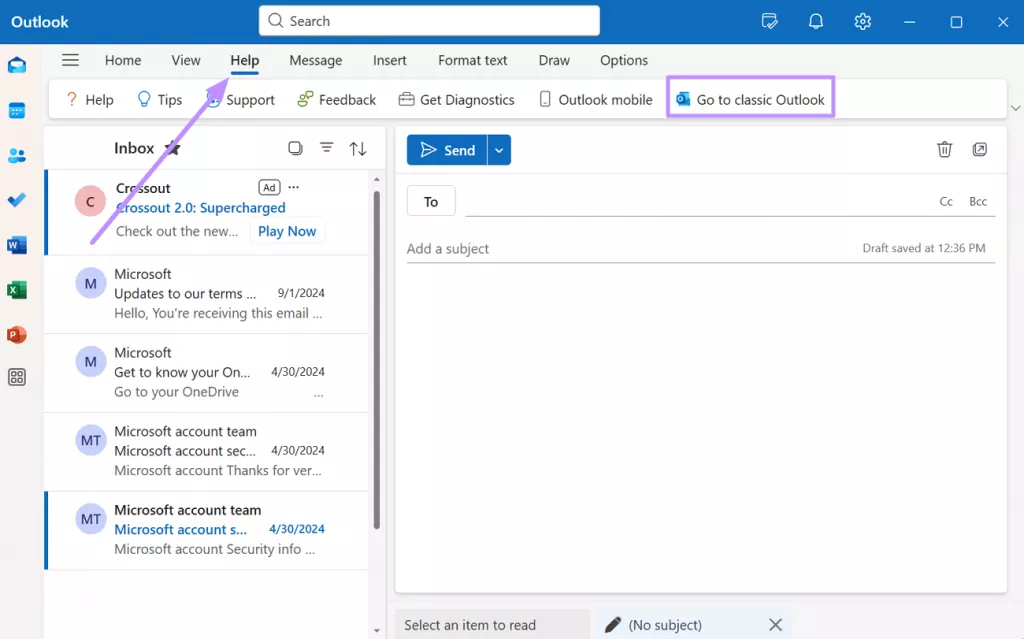Select the Help tab
The width and height of the screenshot is (1024, 639).
[245, 60]
